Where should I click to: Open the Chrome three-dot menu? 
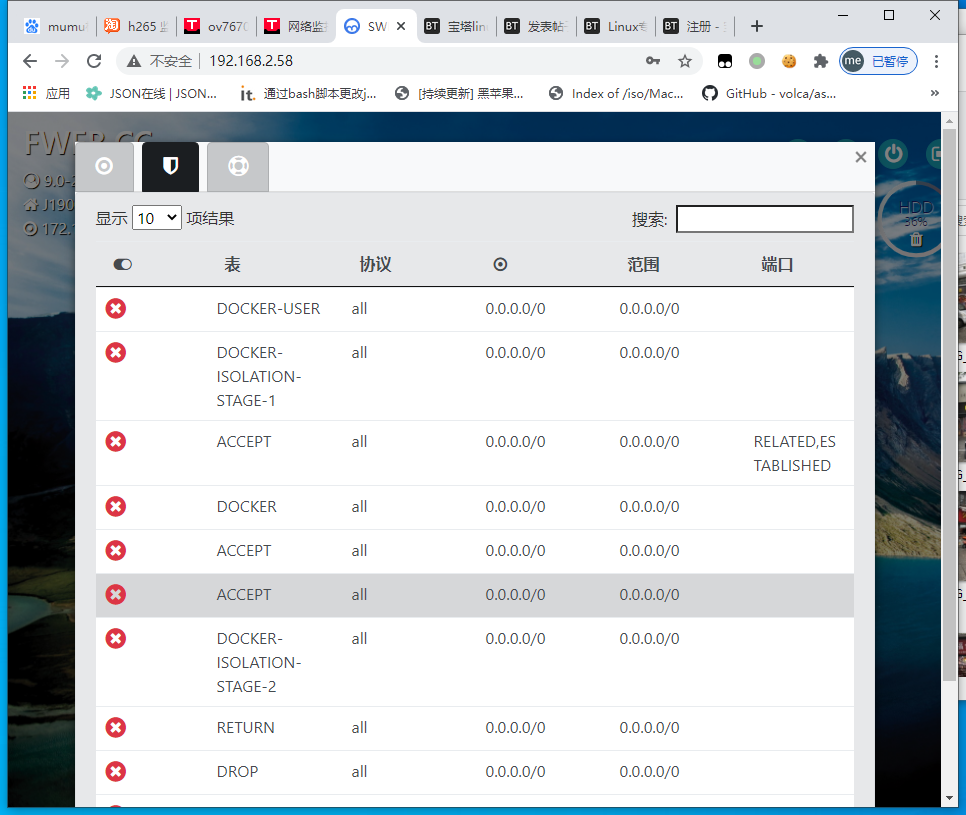tap(937, 61)
